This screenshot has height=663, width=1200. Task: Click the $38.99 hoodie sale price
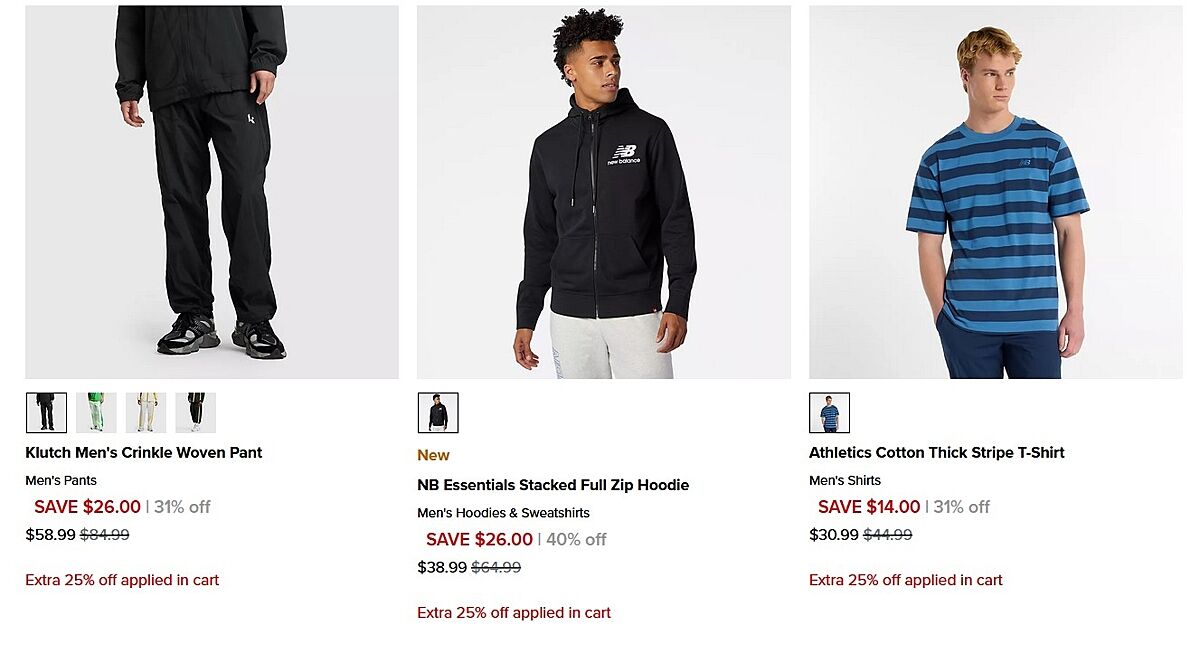[442, 567]
